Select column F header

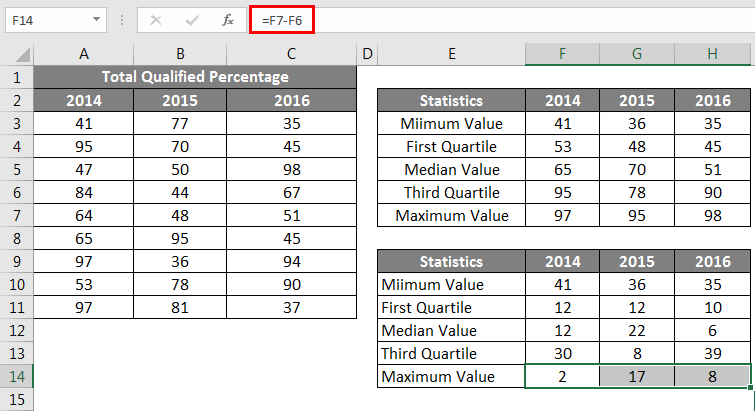(562, 54)
